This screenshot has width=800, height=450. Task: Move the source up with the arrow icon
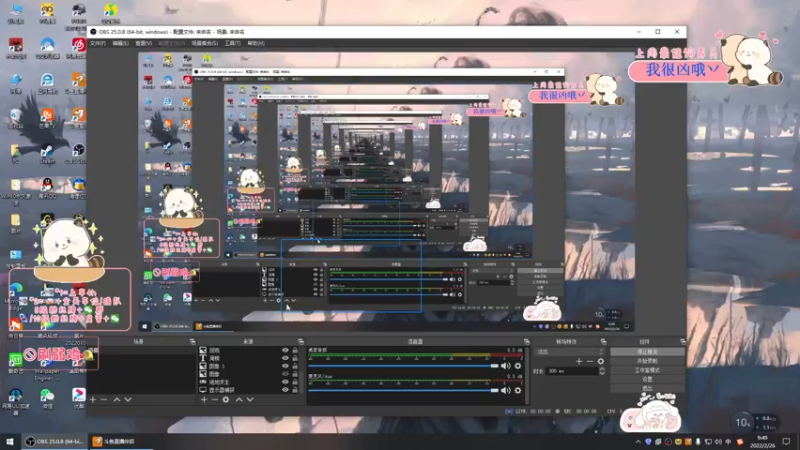point(239,399)
